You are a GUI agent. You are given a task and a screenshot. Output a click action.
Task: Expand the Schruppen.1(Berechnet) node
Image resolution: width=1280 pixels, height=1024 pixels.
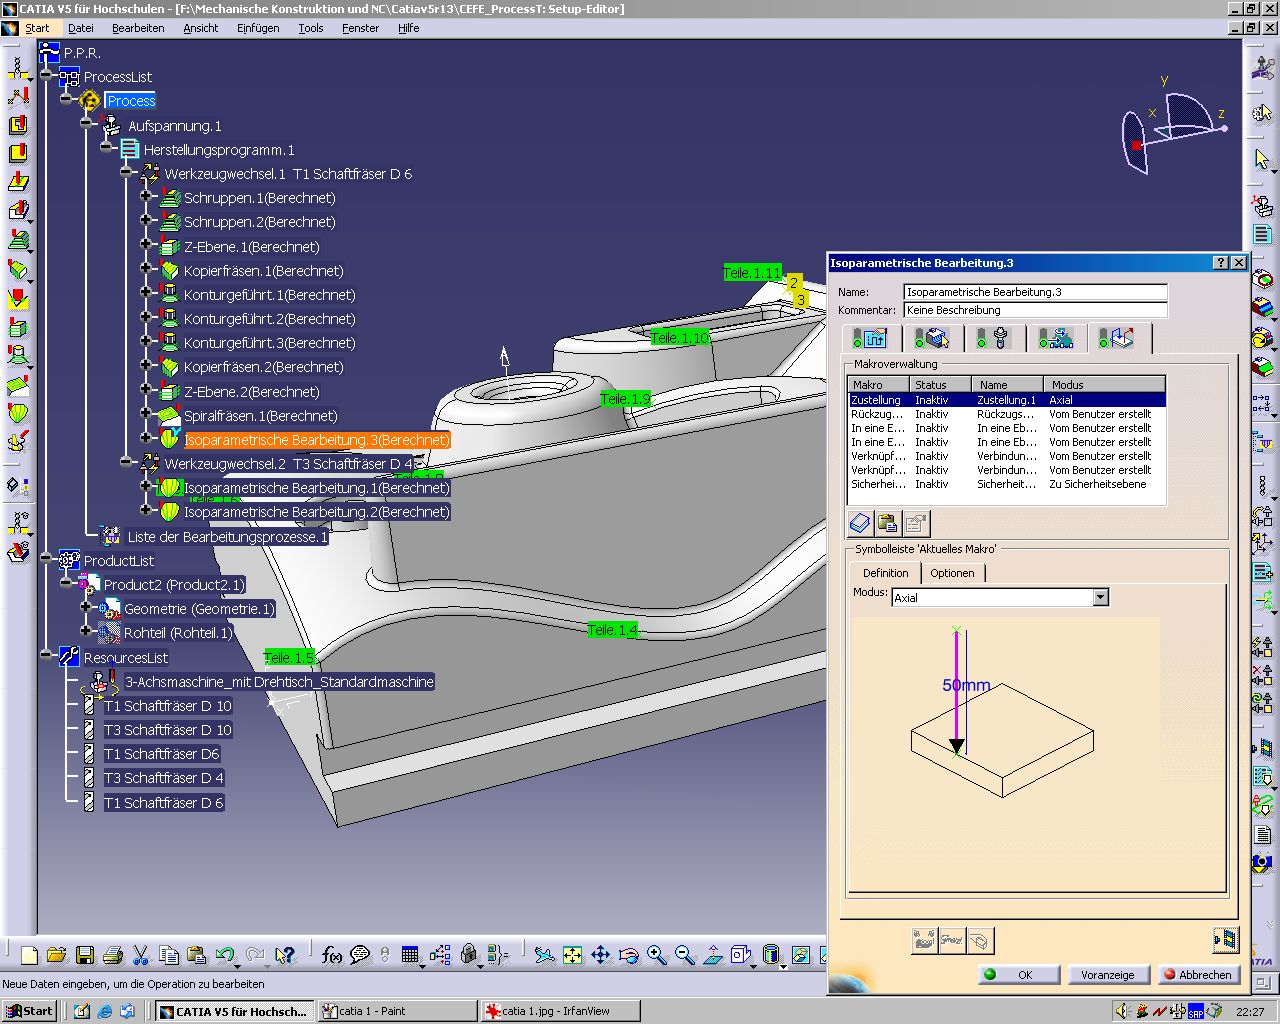[146, 198]
